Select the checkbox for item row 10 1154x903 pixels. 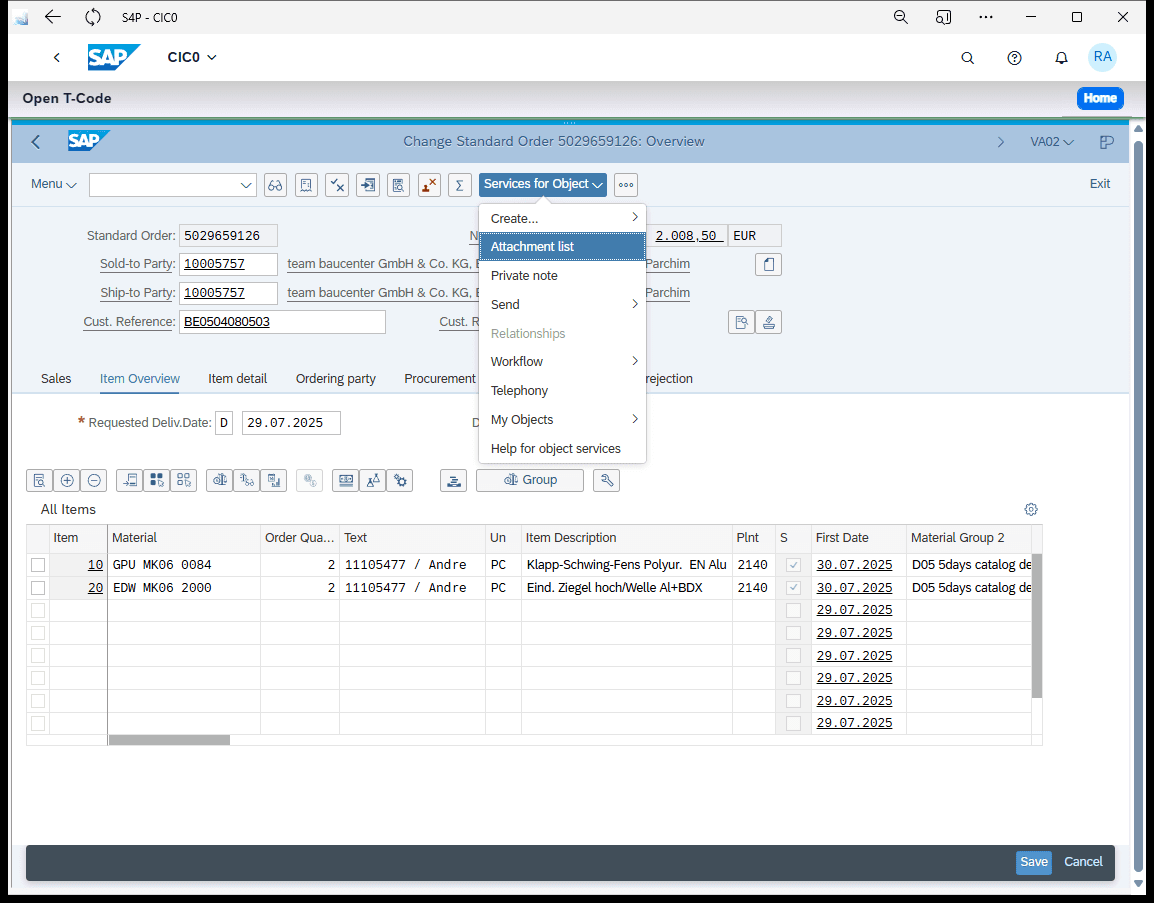click(x=38, y=565)
